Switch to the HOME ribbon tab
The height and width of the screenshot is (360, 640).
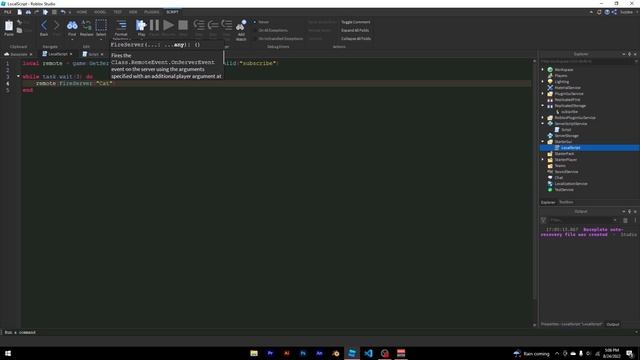coord(82,12)
